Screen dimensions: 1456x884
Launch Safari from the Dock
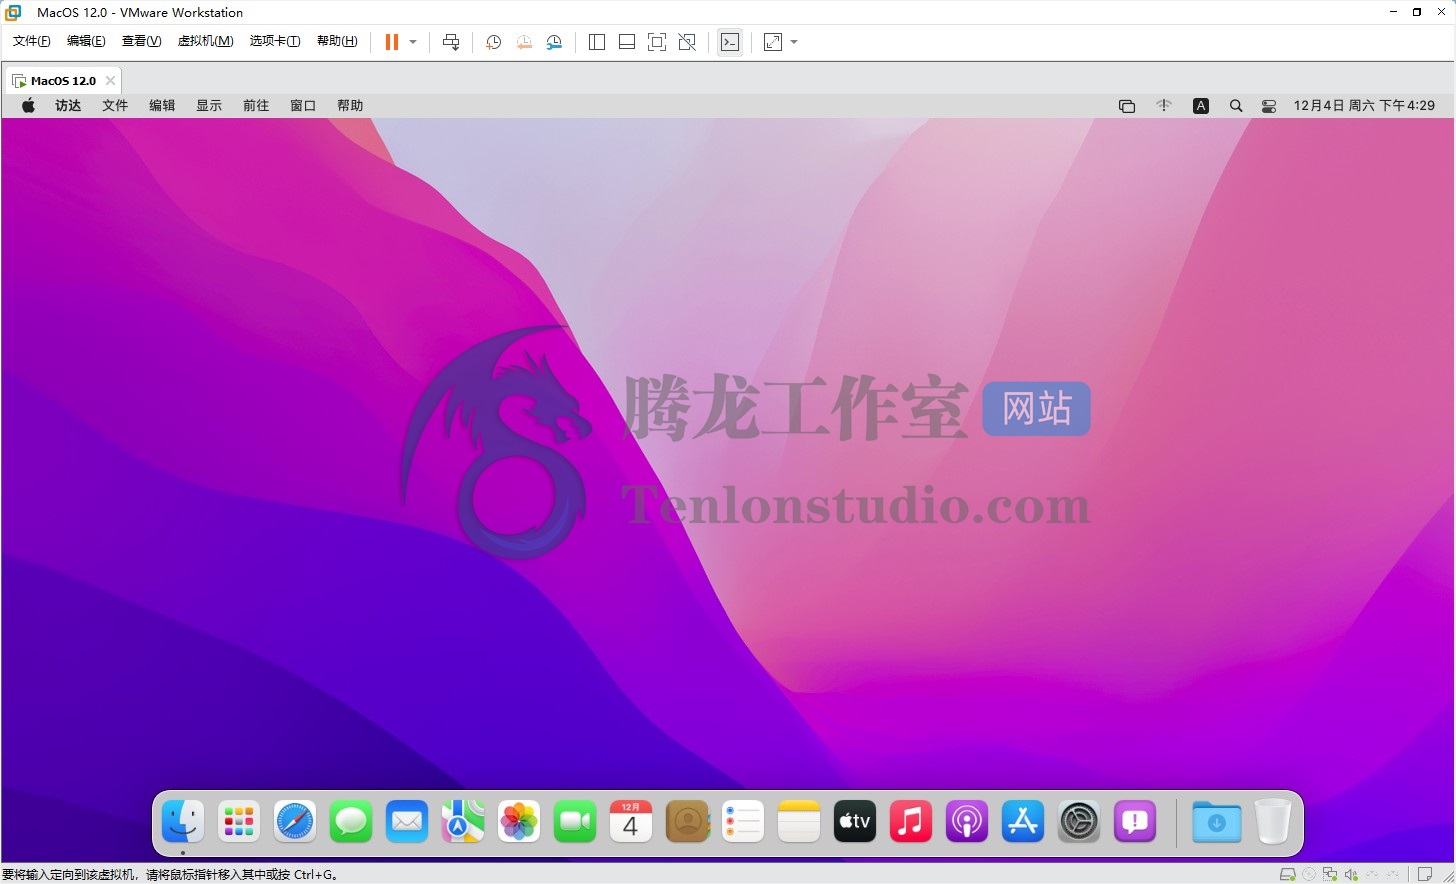(x=295, y=822)
